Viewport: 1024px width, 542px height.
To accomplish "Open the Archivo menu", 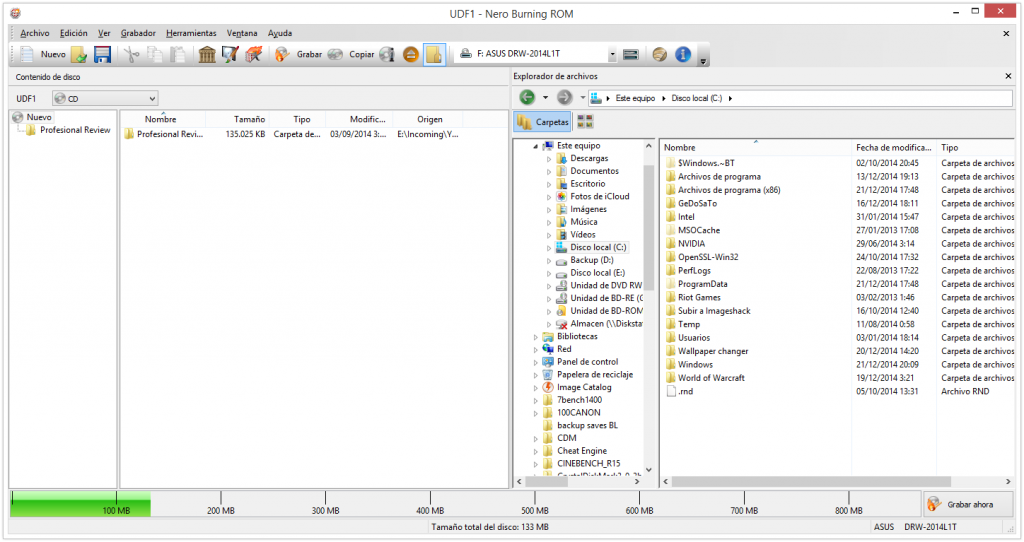I will (x=35, y=33).
